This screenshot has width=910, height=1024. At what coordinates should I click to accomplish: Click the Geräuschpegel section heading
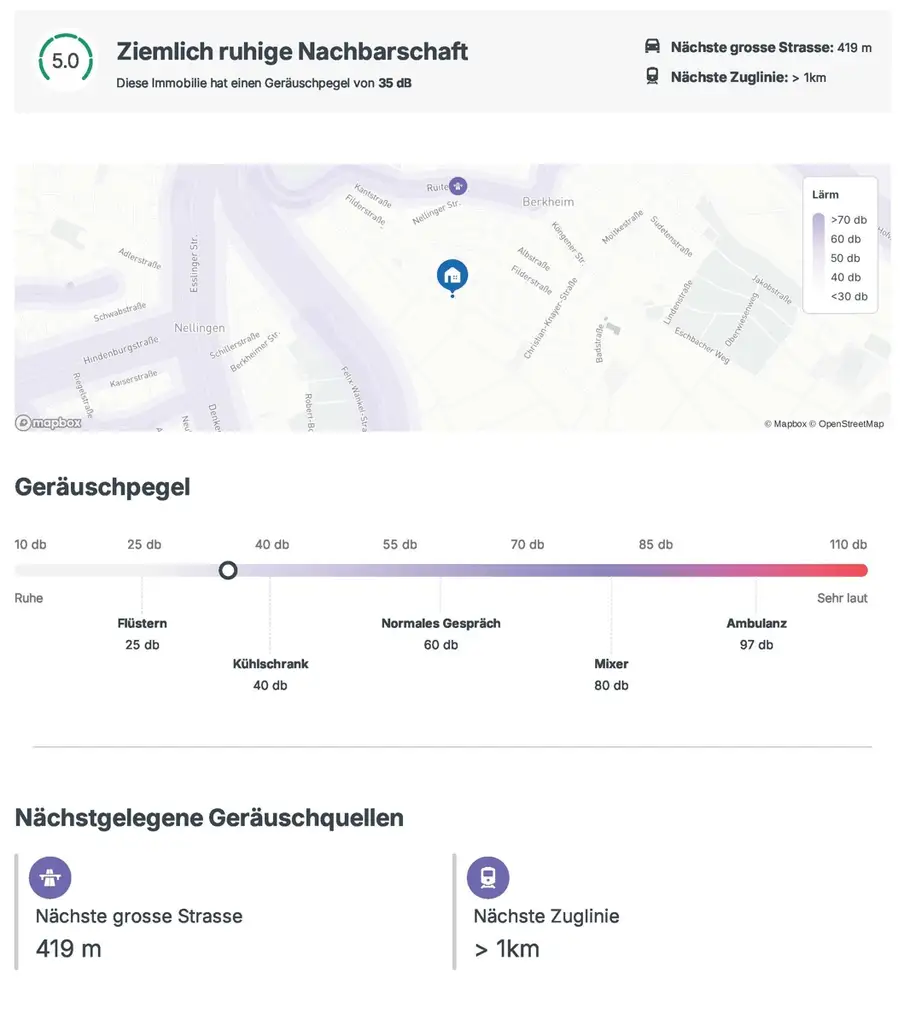(x=102, y=487)
